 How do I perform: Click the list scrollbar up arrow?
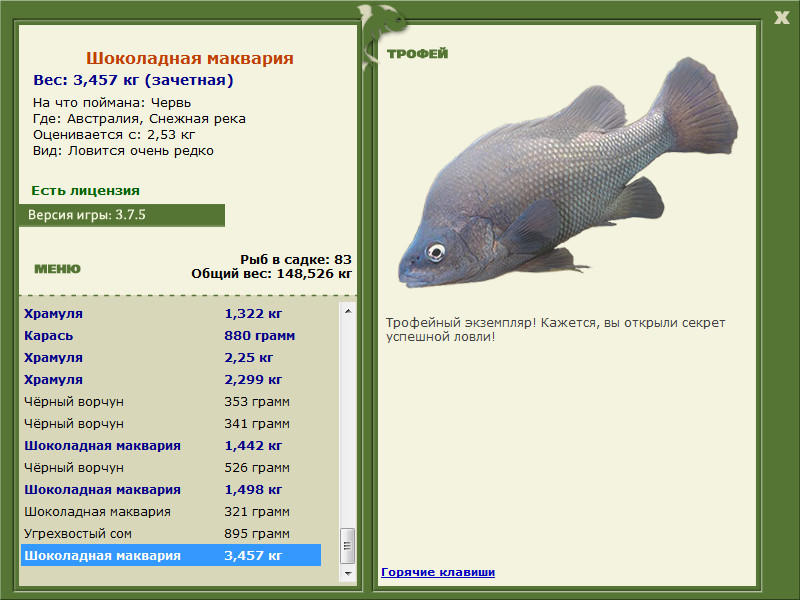pos(348,311)
